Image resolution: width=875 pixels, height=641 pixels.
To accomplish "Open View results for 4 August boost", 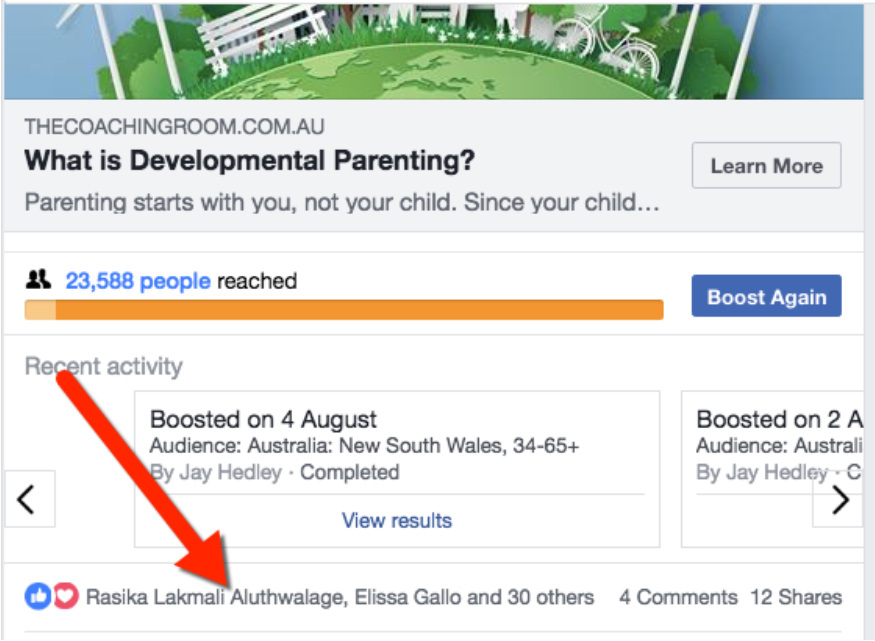I will (397, 520).
